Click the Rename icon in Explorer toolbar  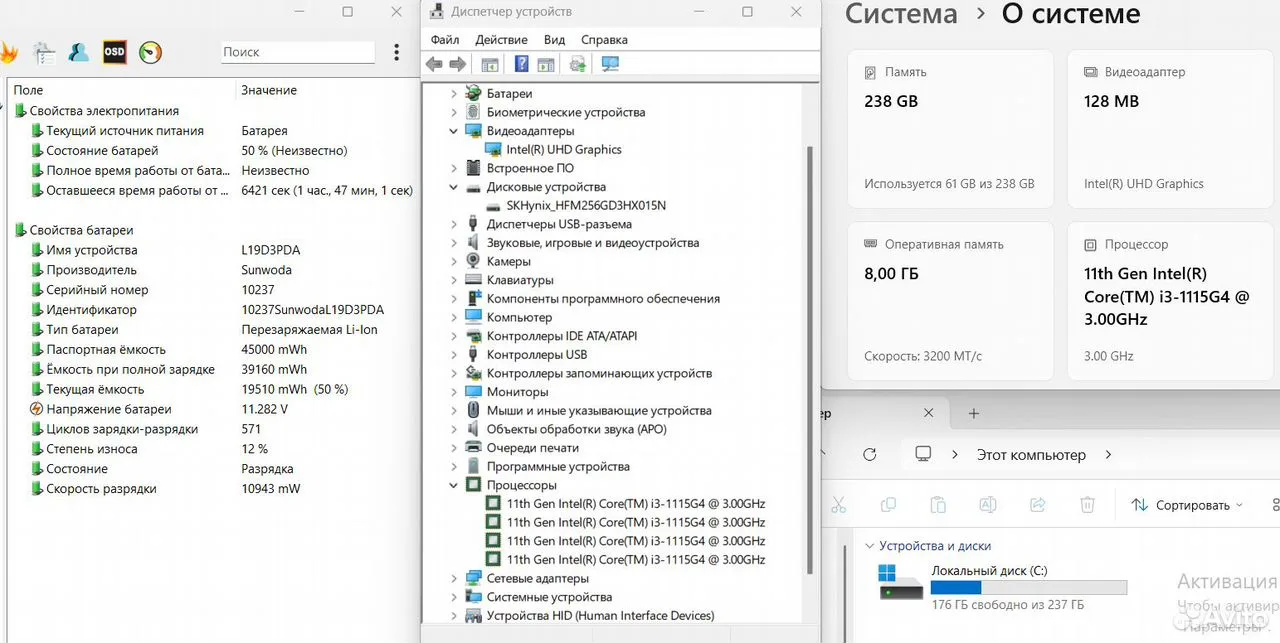[x=988, y=505]
